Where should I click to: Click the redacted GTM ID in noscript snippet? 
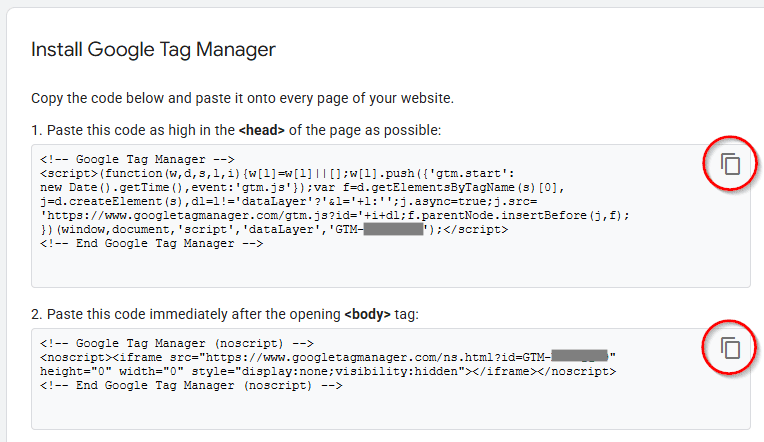coord(579,357)
